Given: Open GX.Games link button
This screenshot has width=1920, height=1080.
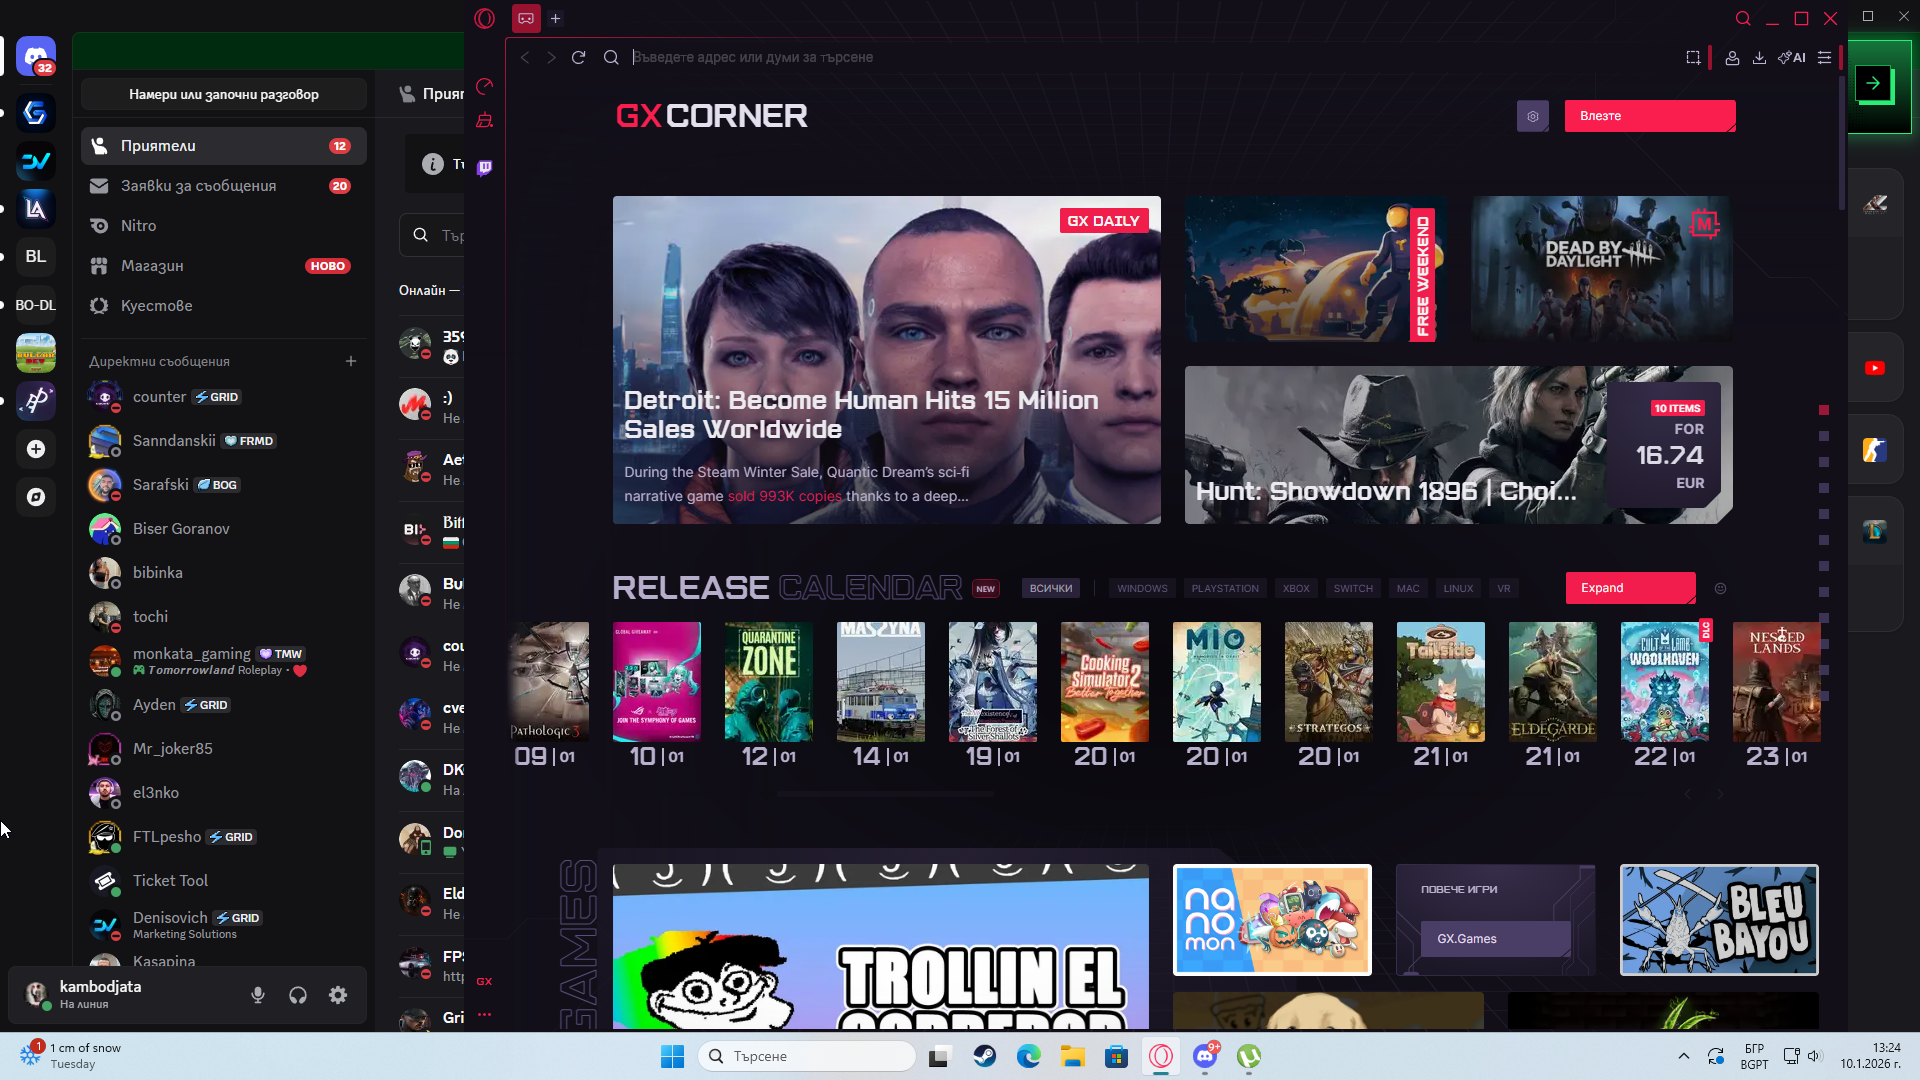Looking at the screenshot, I should 1495,939.
